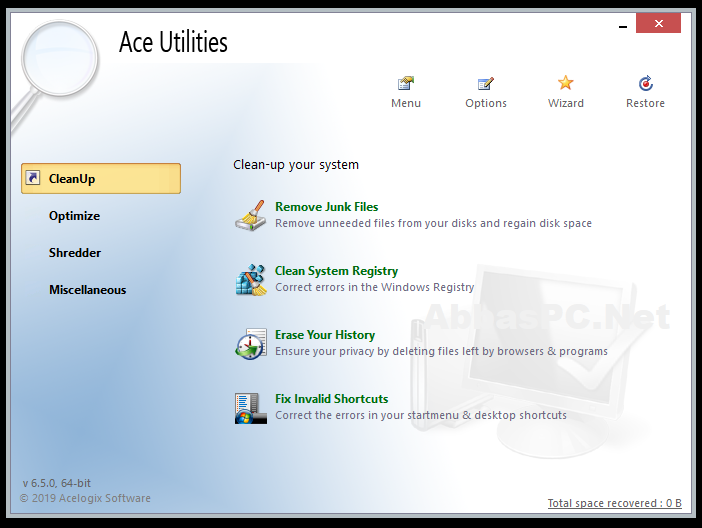Click 'Remove unneeded files from your disks' description
The width and height of the screenshot is (702, 528).
pyautogui.click(x=433, y=223)
